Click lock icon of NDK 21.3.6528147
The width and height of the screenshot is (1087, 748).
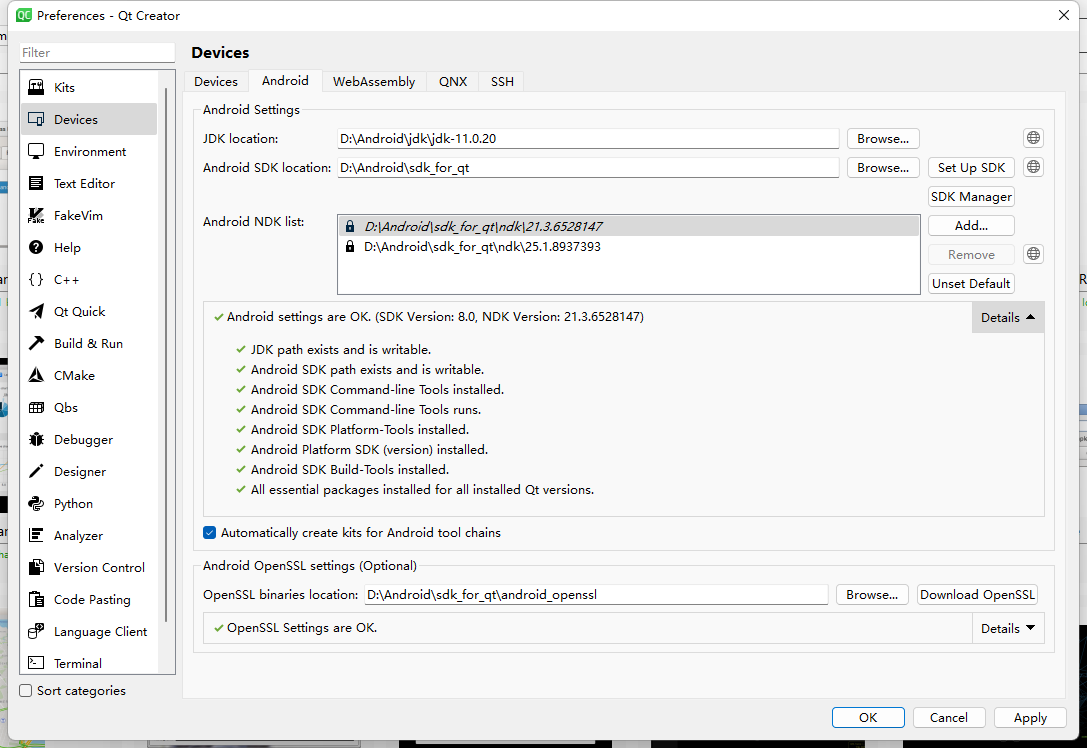coord(350,227)
